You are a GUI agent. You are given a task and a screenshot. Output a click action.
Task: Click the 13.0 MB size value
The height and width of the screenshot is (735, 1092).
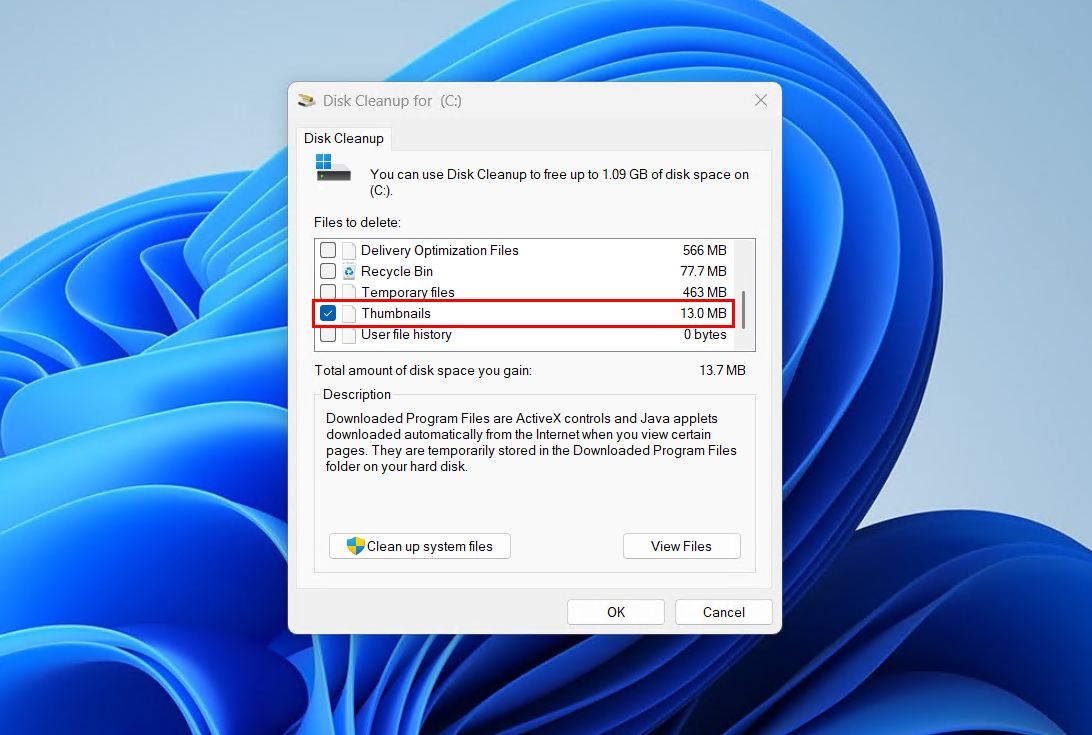pos(703,314)
